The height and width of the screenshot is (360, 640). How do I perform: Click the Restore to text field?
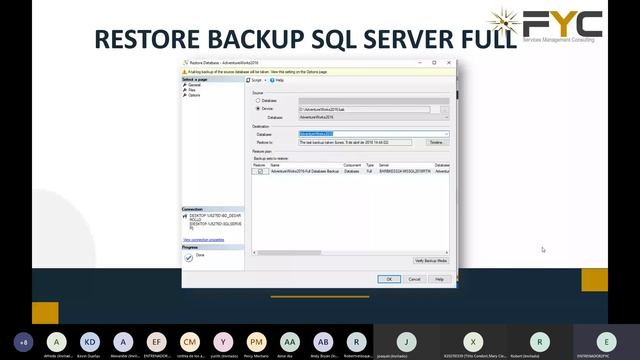(355, 142)
